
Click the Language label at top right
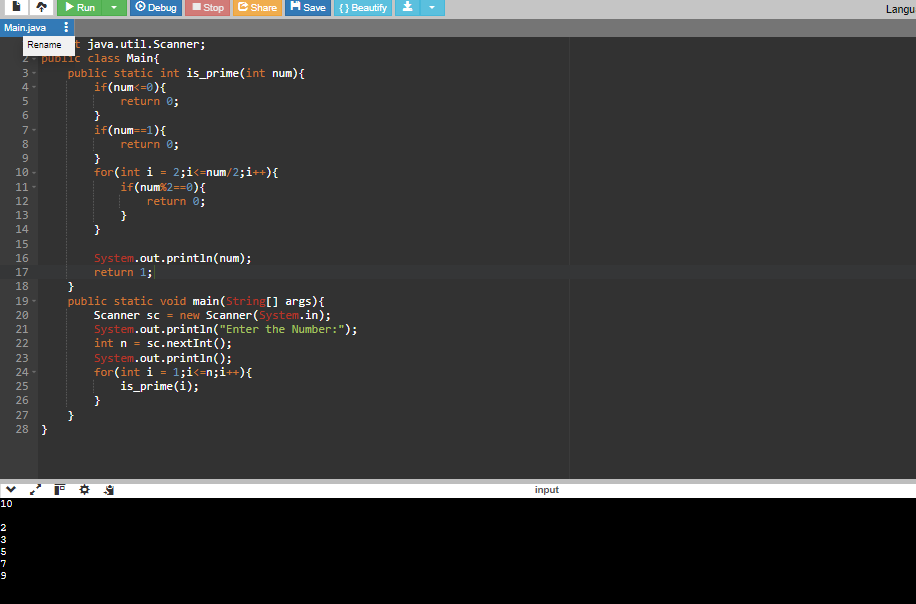pyautogui.click(x=900, y=9)
